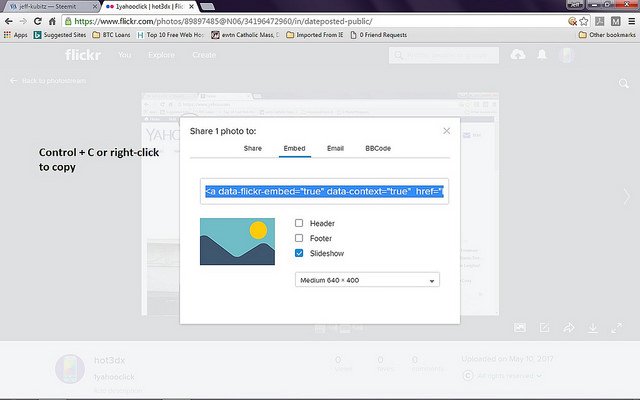Click the address bar URL

[223, 21]
